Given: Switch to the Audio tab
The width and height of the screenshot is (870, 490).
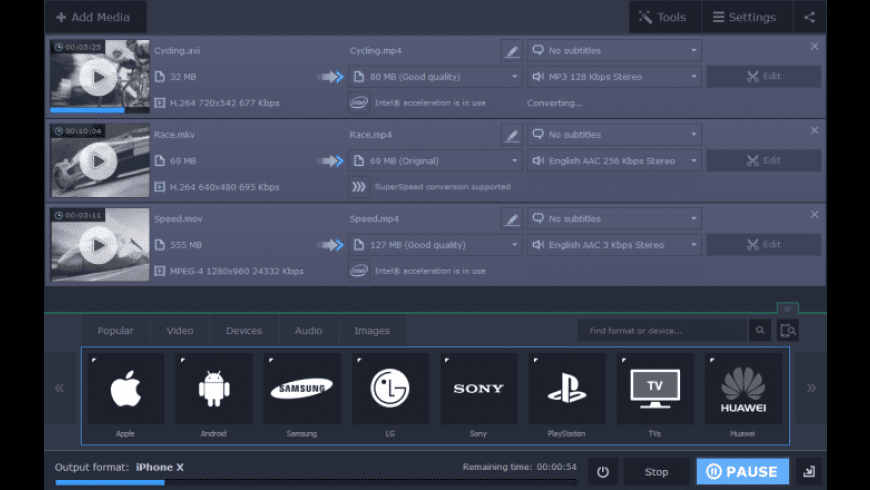Looking at the screenshot, I should pos(308,331).
